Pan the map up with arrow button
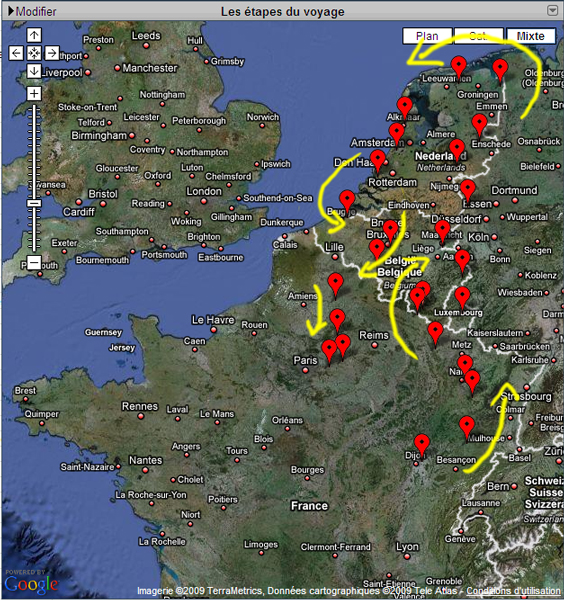This screenshot has width=564, height=600. tap(34, 35)
